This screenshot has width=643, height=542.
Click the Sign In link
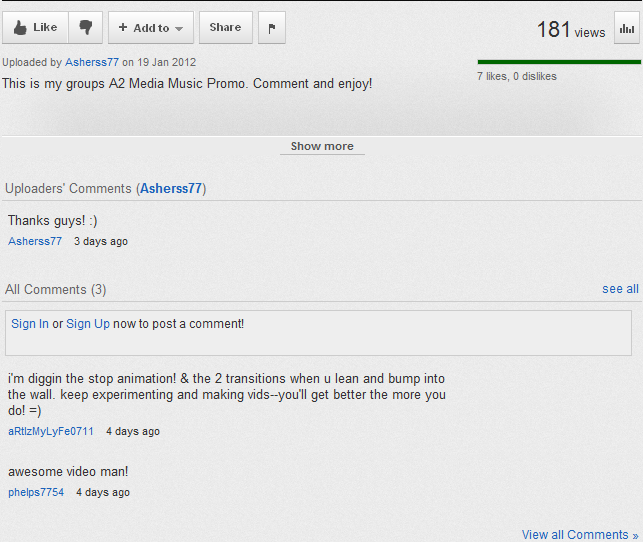30,324
